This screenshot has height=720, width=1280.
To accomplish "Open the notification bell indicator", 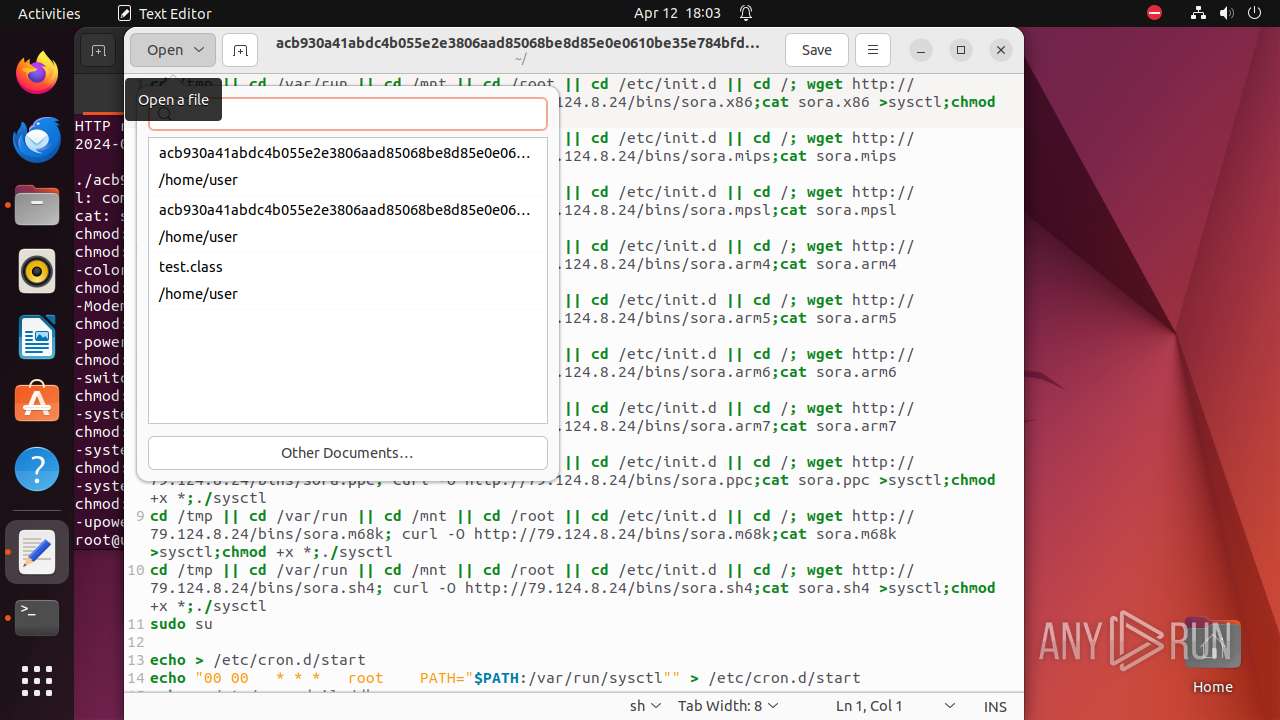I will pos(746,13).
